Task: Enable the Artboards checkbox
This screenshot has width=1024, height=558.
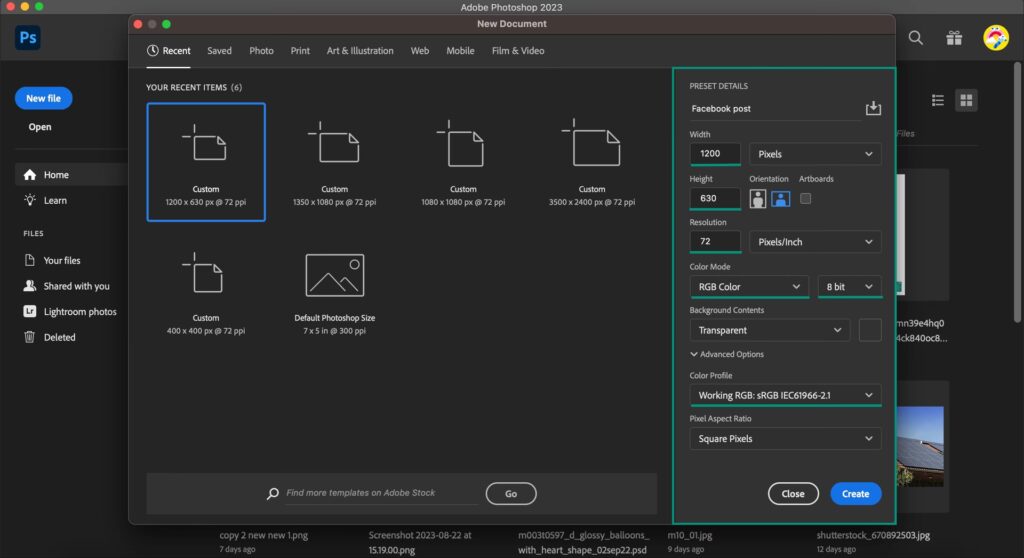Action: click(x=806, y=198)
